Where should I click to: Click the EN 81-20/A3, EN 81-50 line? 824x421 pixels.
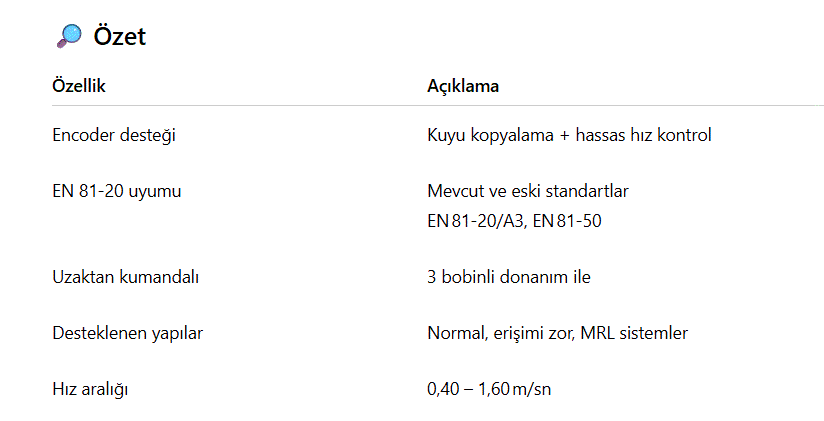(x=514, y=220)
